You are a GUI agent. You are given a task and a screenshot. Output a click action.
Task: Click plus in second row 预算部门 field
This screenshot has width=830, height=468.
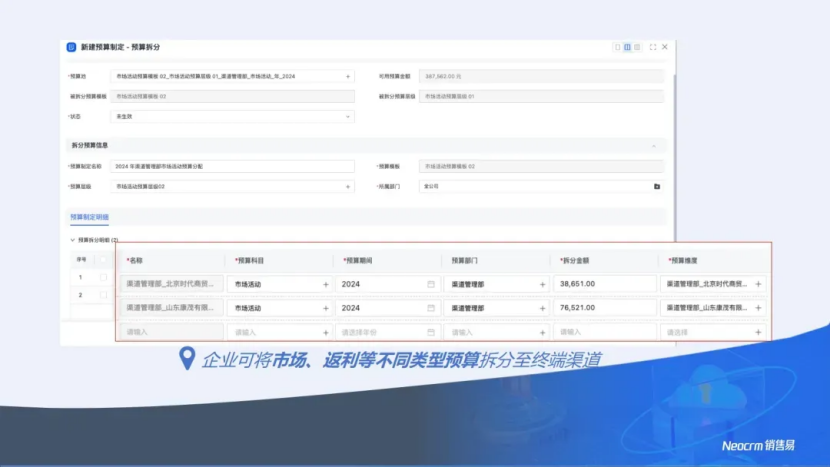click(x=541, y=308)
